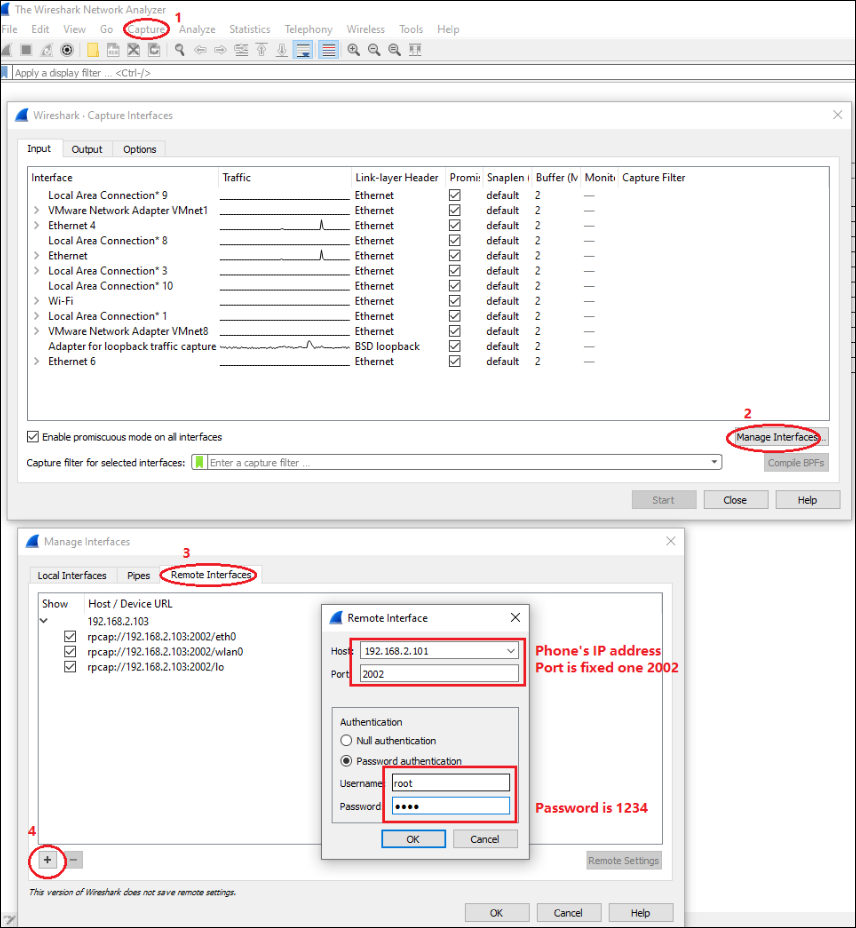This screenshot has width=856, height=928.
Task: Expand the Ethernet 4 interface row
Action: (37, 225)
